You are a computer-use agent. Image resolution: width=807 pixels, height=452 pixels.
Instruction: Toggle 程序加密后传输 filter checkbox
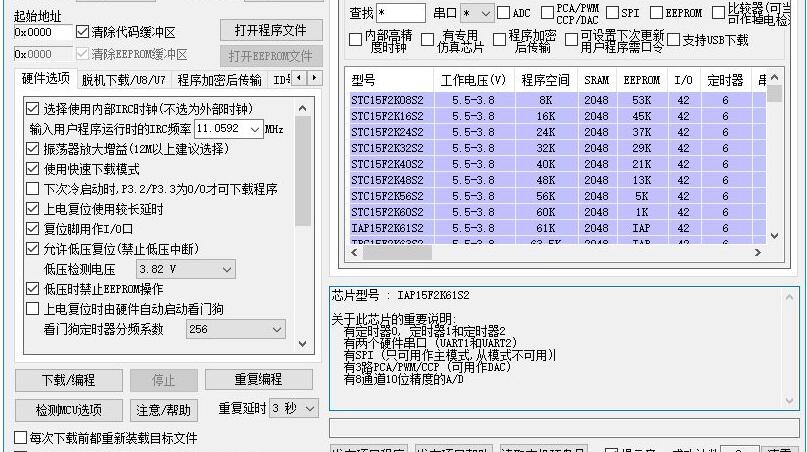[x=499, y=40]
